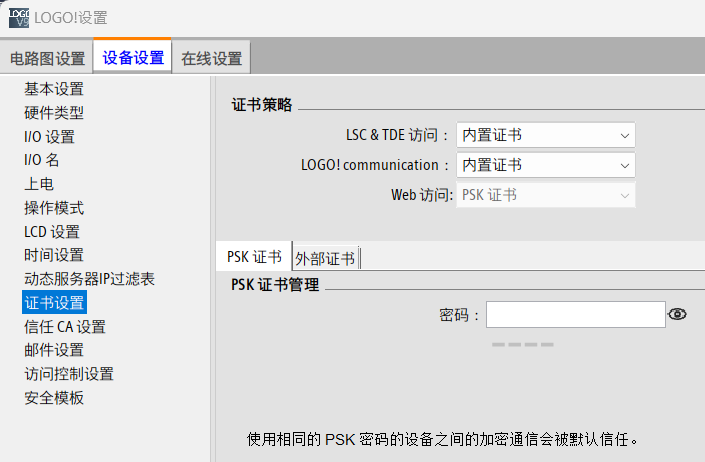Select 硬件类型 in the sidebar
Viewport: 705px width, 462px height.
(x=54, y=113)
